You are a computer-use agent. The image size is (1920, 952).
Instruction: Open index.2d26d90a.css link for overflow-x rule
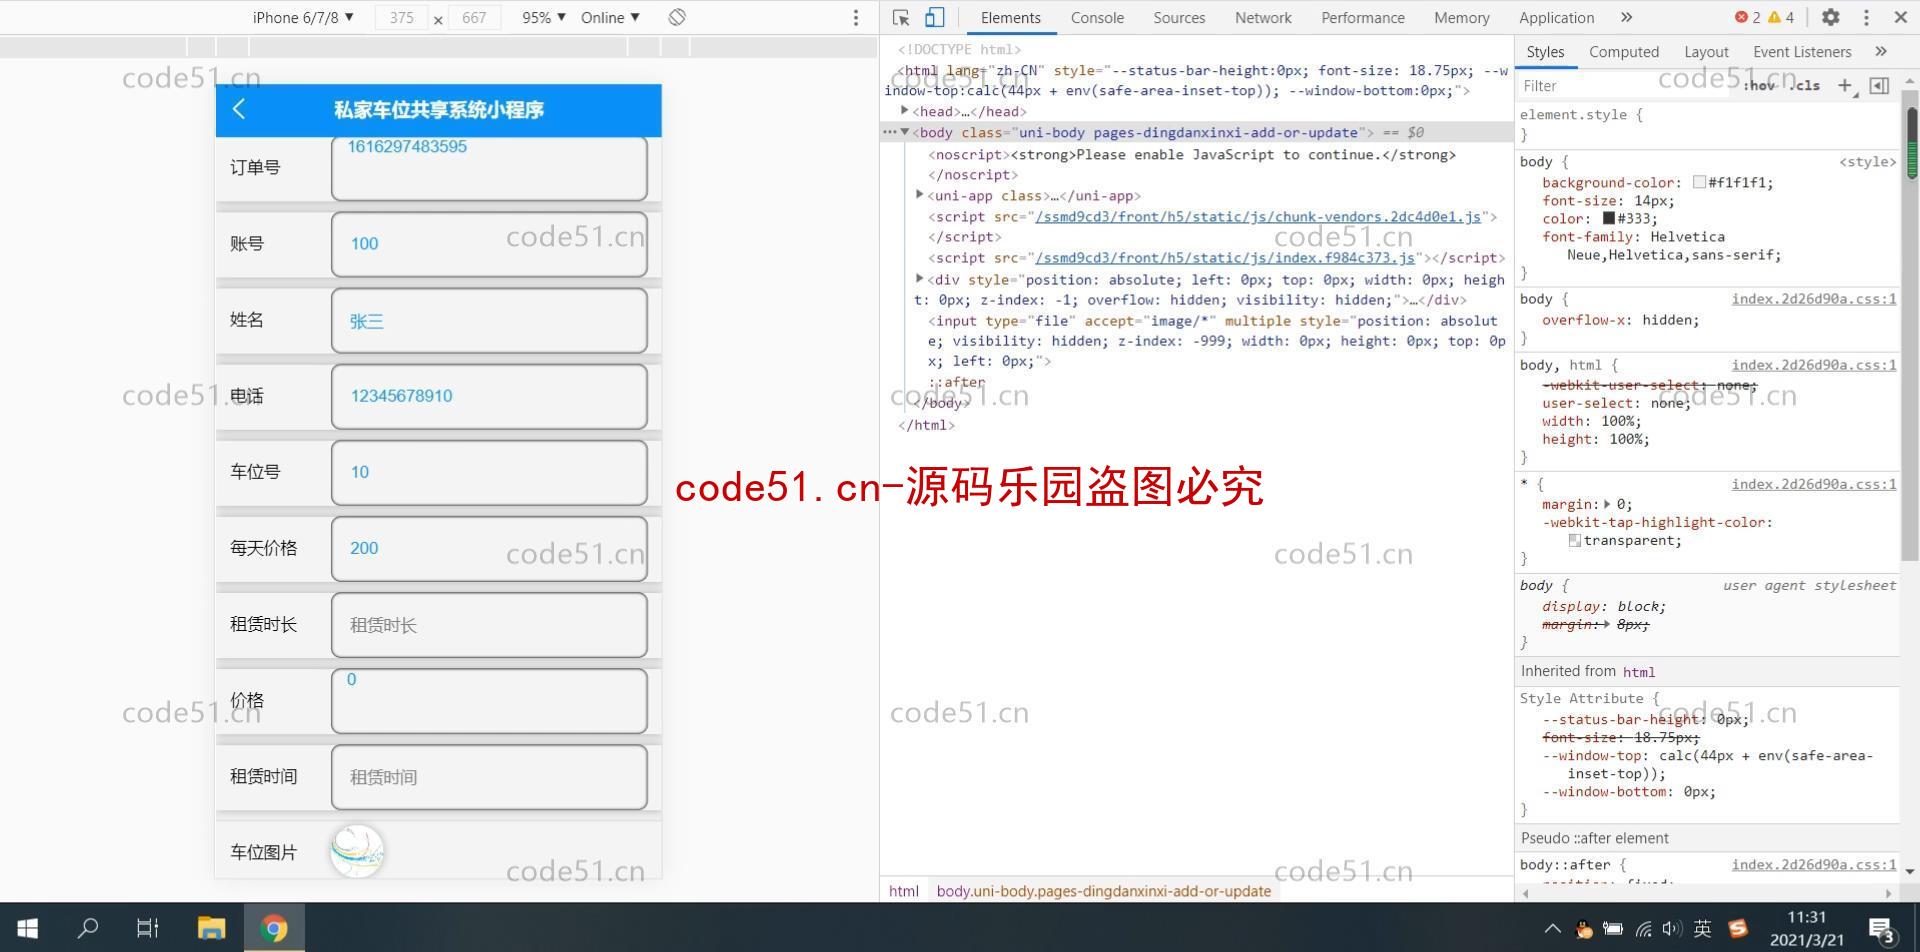tap(1814, 299)
